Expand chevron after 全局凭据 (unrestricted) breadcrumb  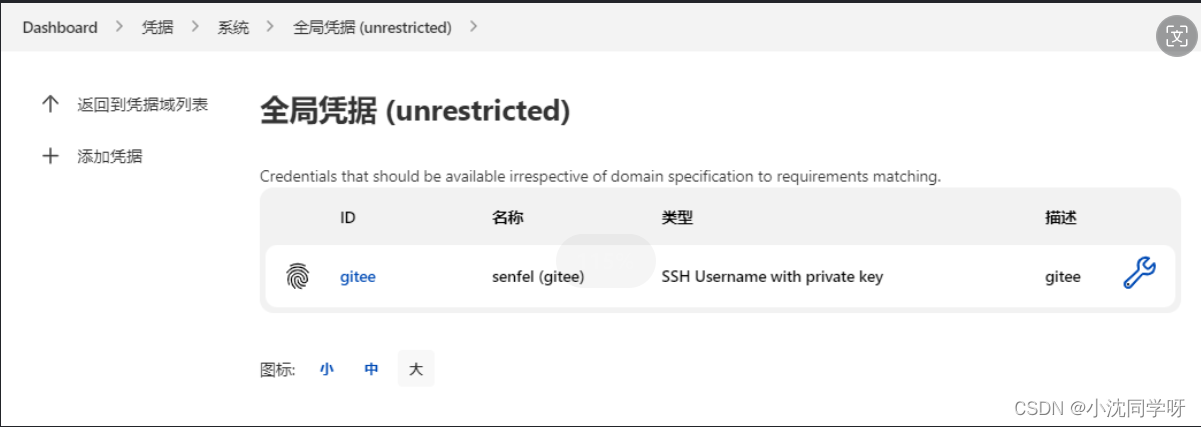coord(474,28)
